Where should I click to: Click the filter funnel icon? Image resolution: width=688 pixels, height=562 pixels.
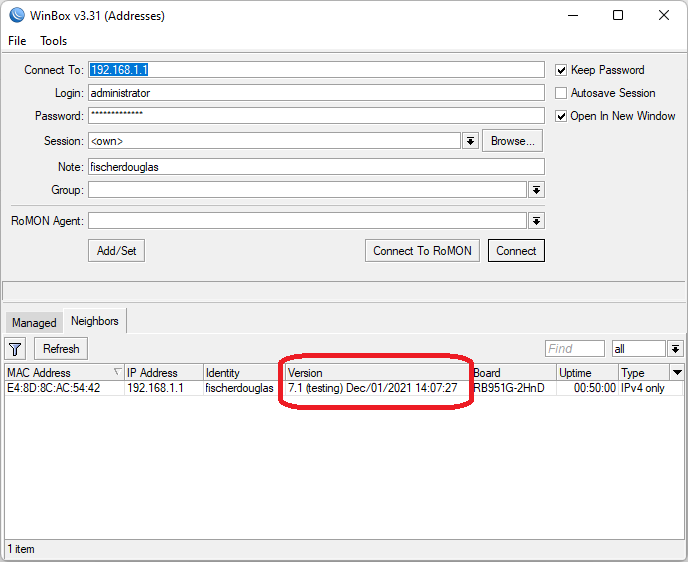point(15,349)
